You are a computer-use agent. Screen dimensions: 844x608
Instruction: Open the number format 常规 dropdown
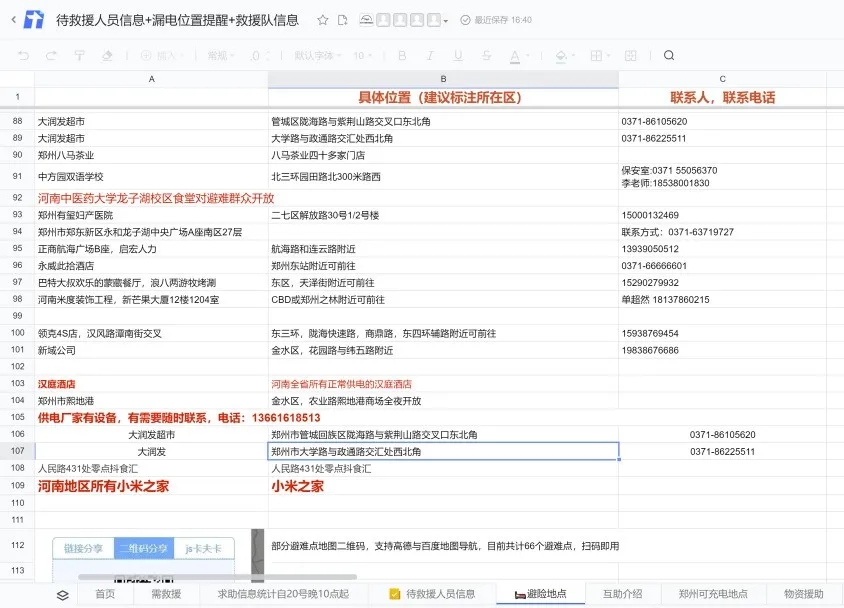221,55
